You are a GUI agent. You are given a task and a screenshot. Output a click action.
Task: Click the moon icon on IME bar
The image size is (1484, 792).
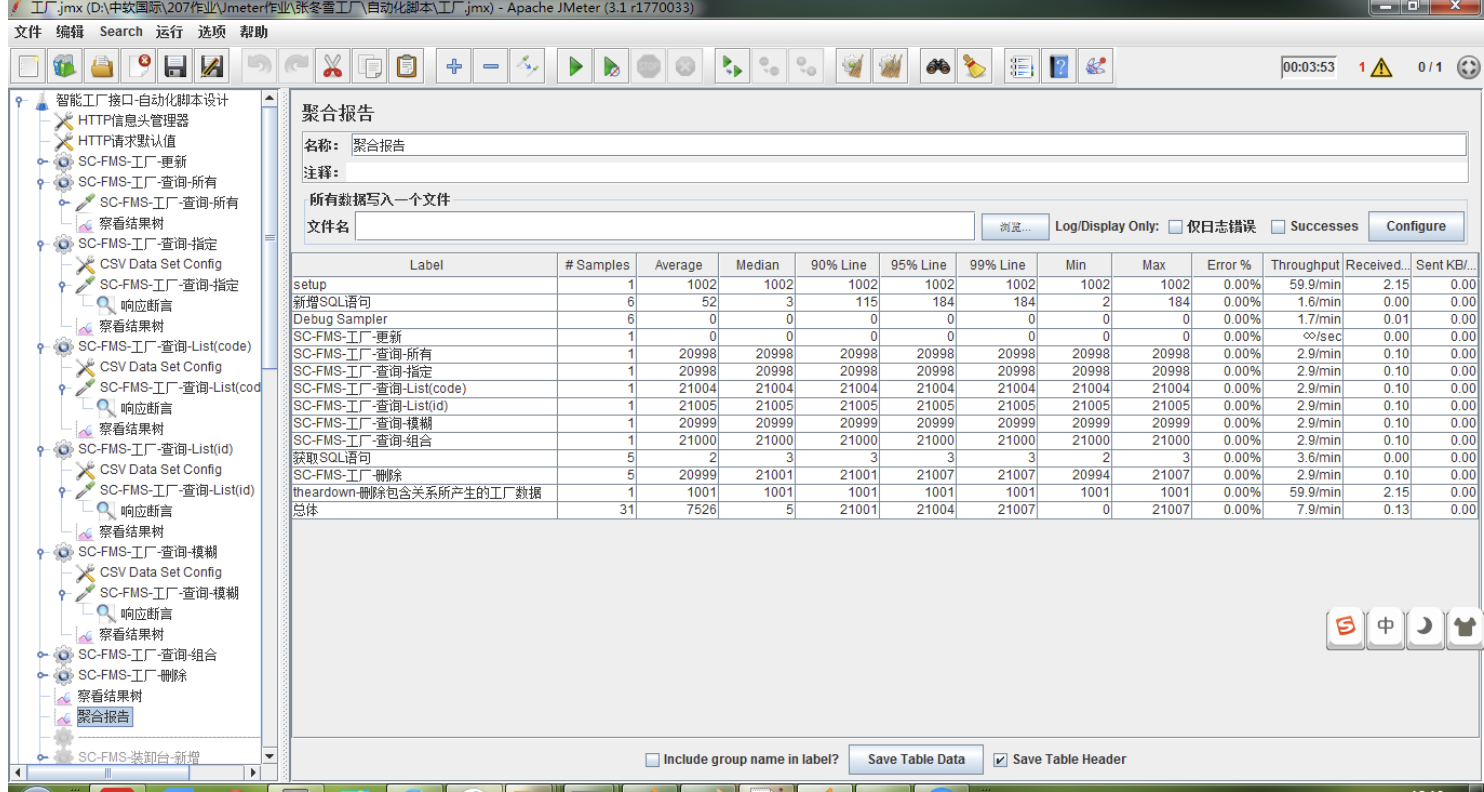[x=1425, y=627]
